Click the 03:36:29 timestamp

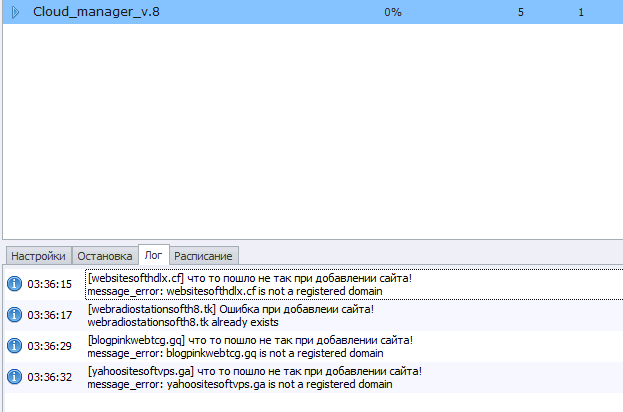(x=50, y=346)
